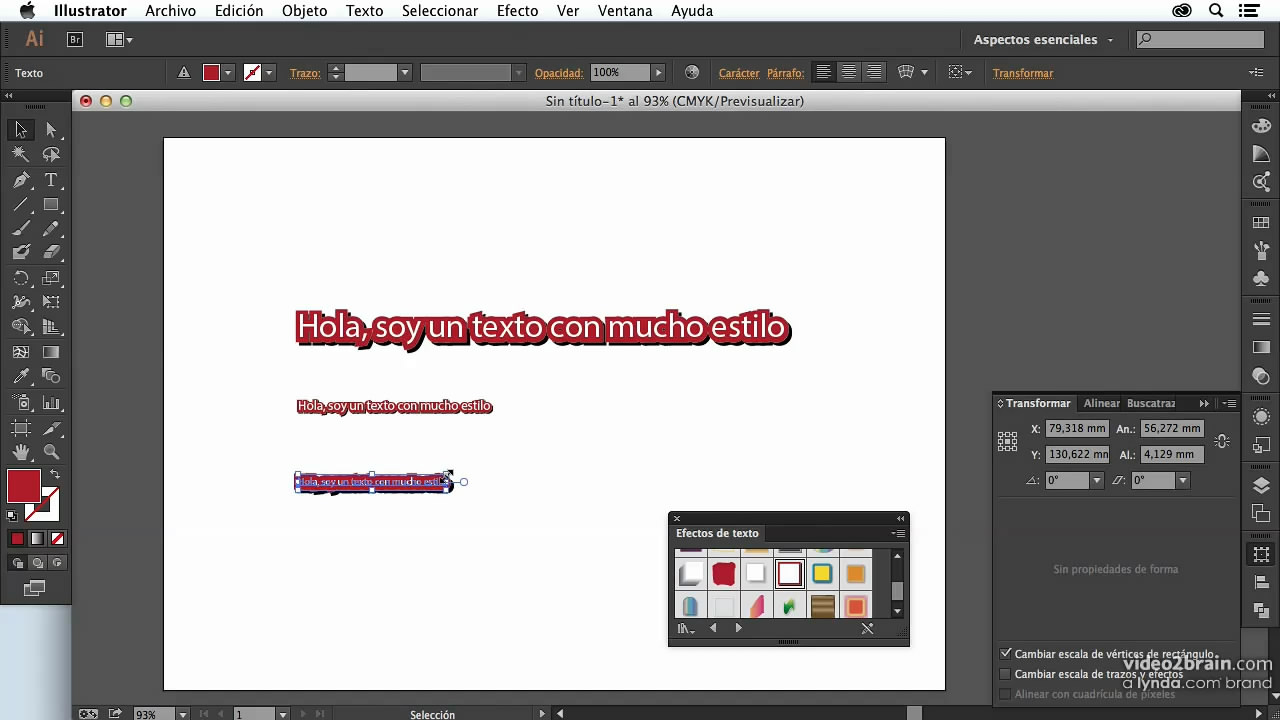Open the Transformar link in control bar
This screenshot has width=1280, height=720.
click(x=1023, y=73)
